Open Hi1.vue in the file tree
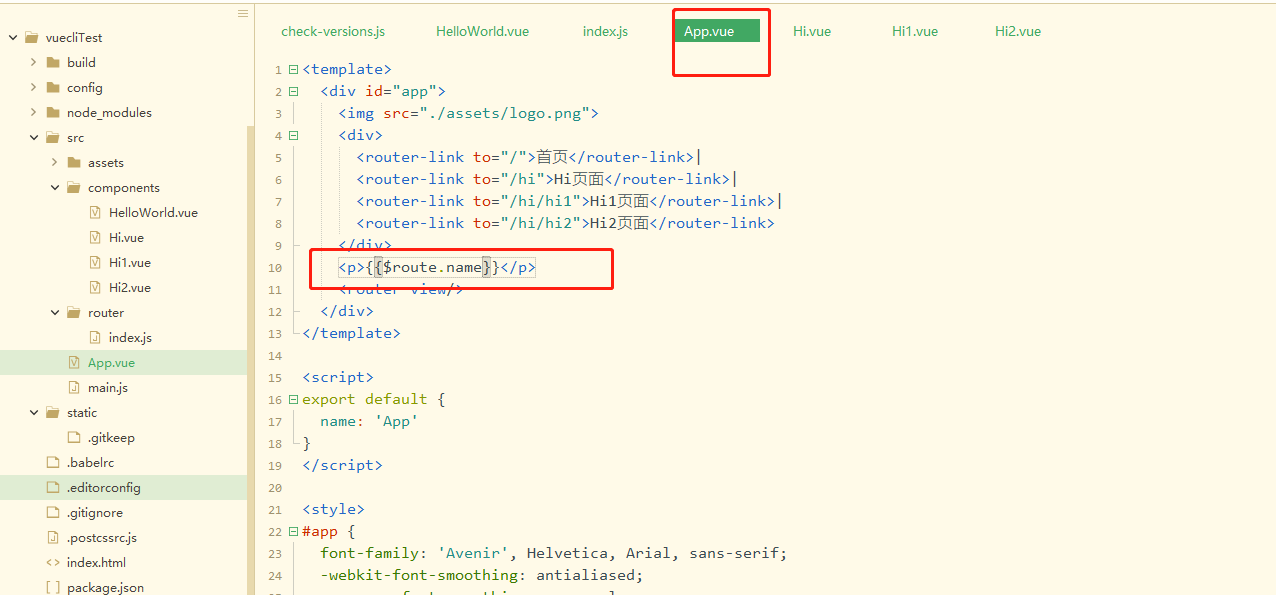The image size is (1276, 595). (130, 262)
